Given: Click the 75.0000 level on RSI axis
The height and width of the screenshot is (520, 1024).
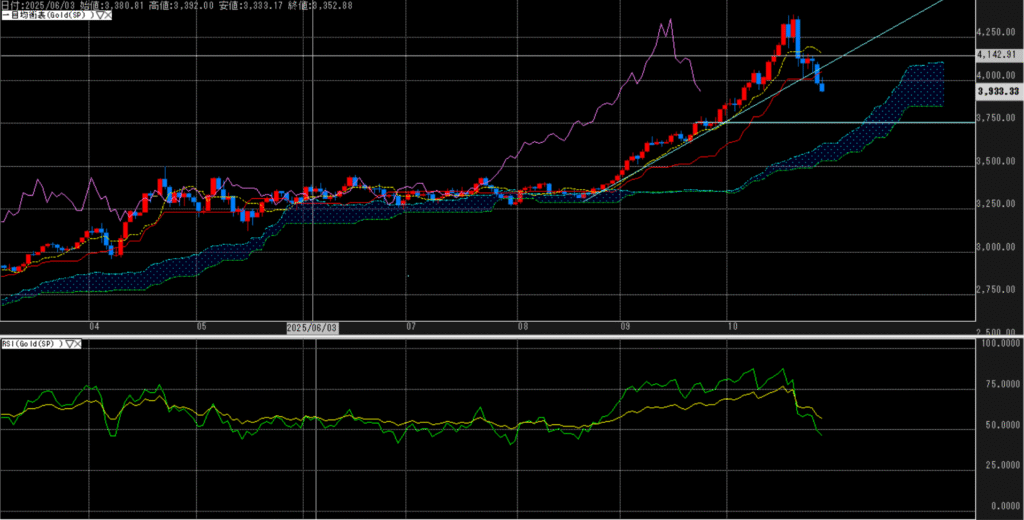Looking at the screenshot, I should 997,383.
